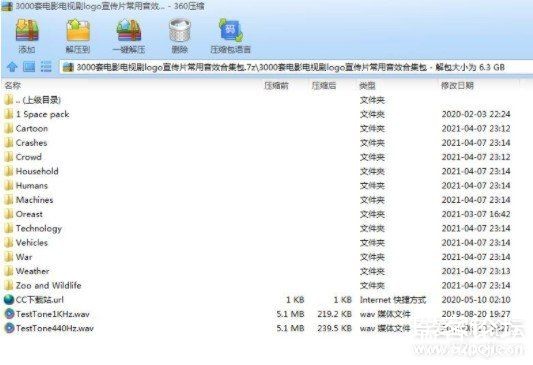The width and height of the screenshot is (533, 365).
Task: Click the 'Weather' folder name
Action: click(33, 271)
